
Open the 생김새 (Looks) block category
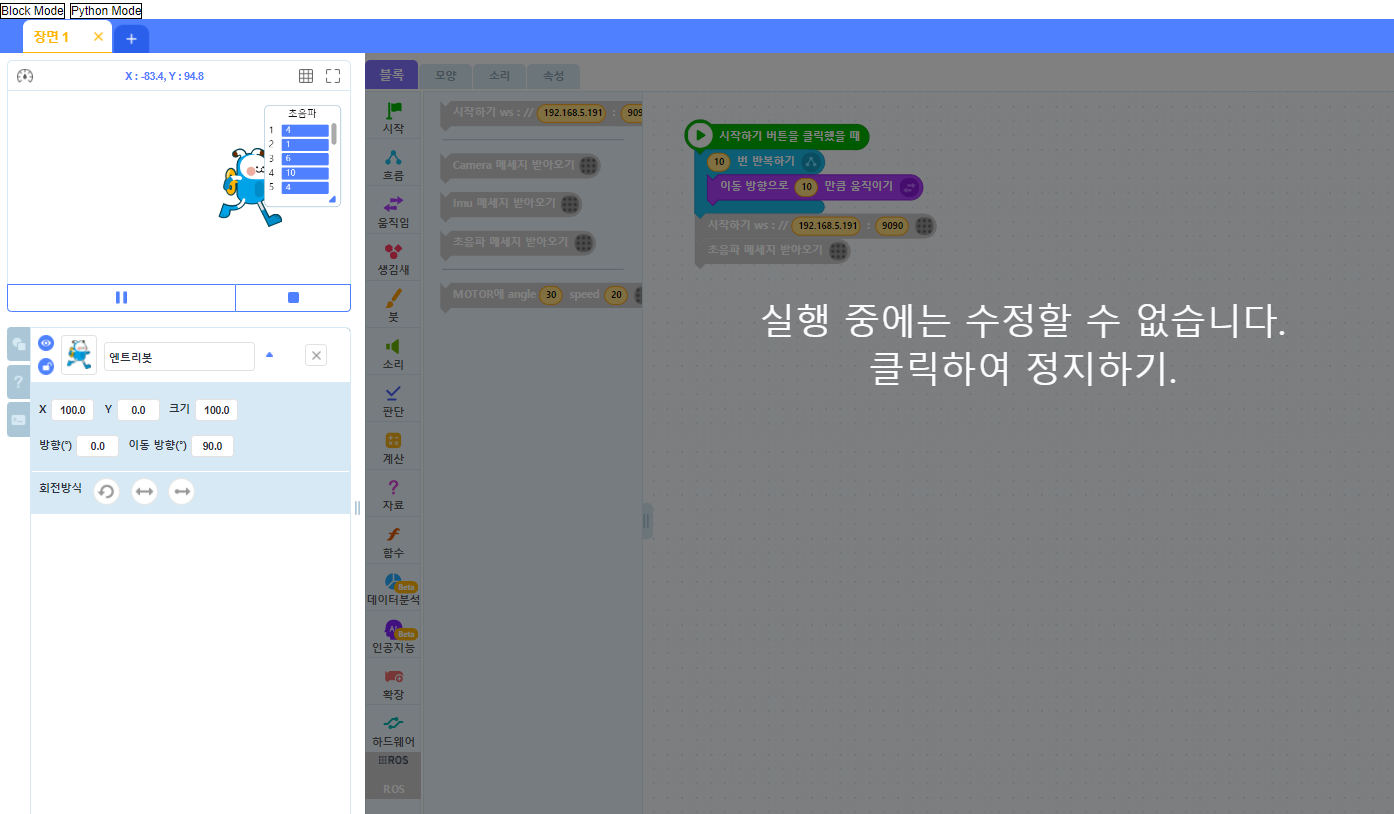click(392, 258)
